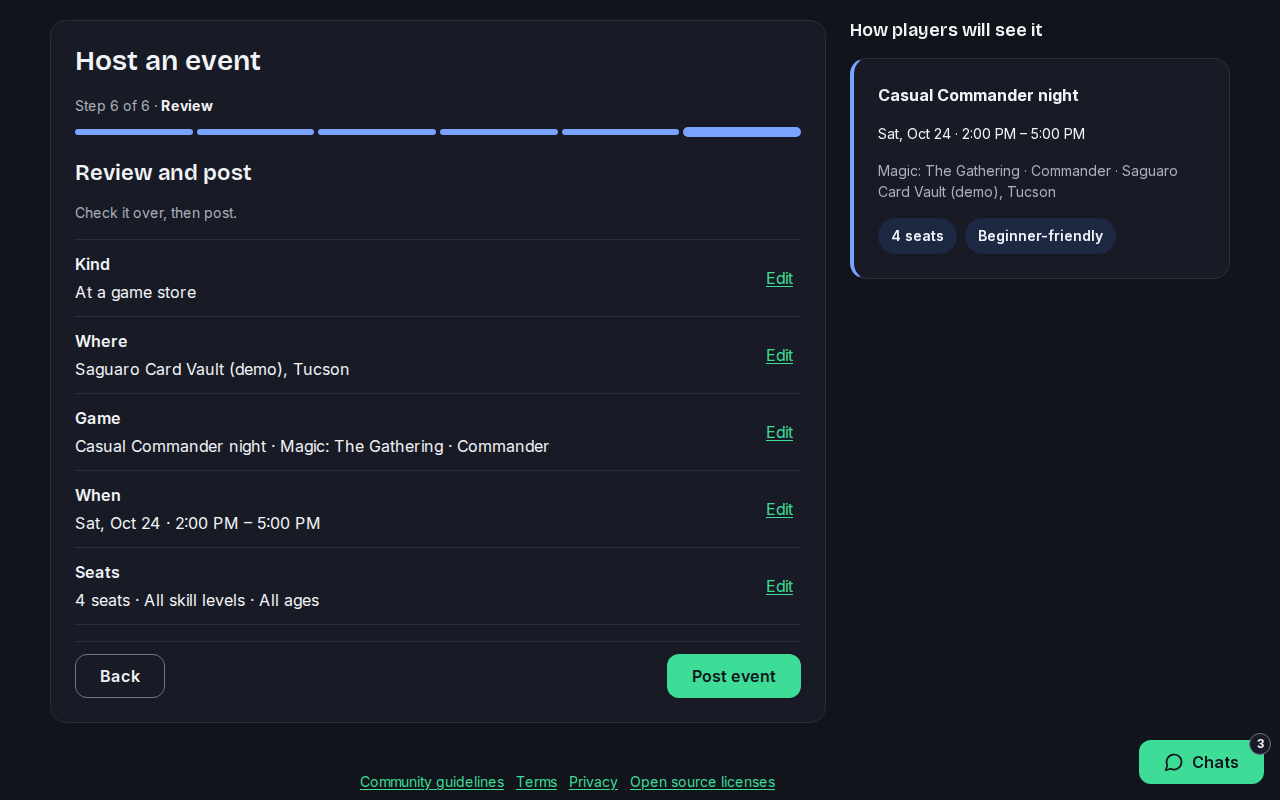Open the Chats panel

click(1201, 762)
